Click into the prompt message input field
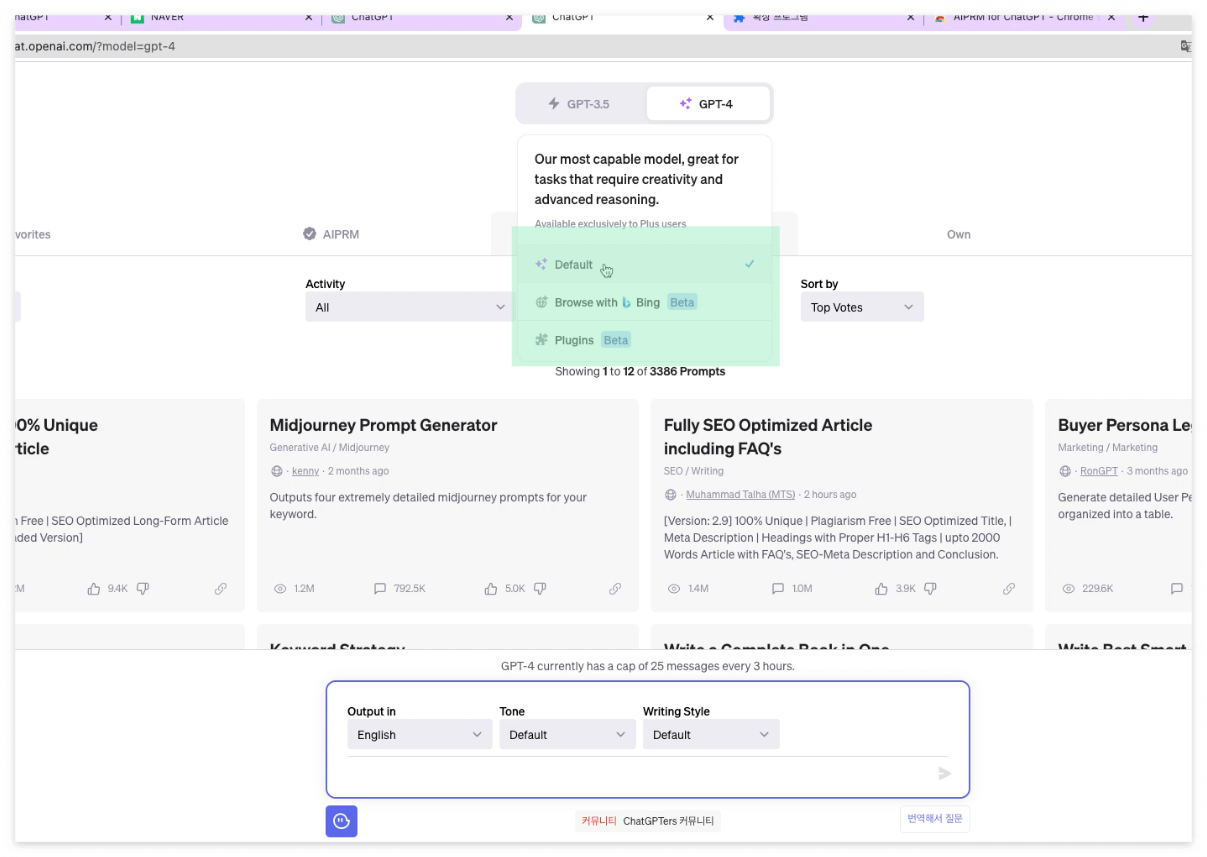 [640, 773]
